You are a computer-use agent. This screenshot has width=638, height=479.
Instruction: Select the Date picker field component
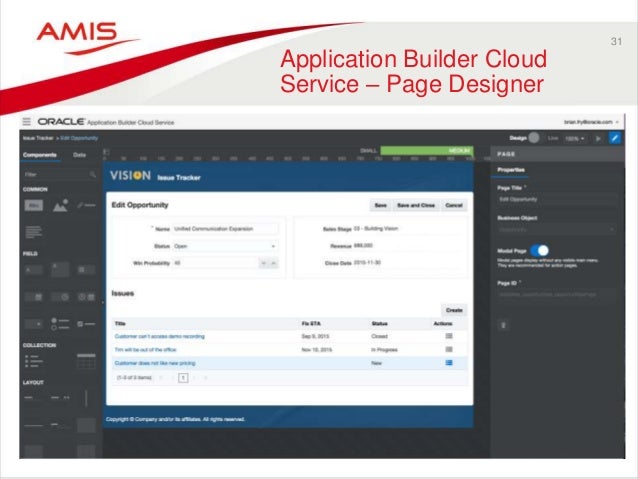(x=34, y=297)
